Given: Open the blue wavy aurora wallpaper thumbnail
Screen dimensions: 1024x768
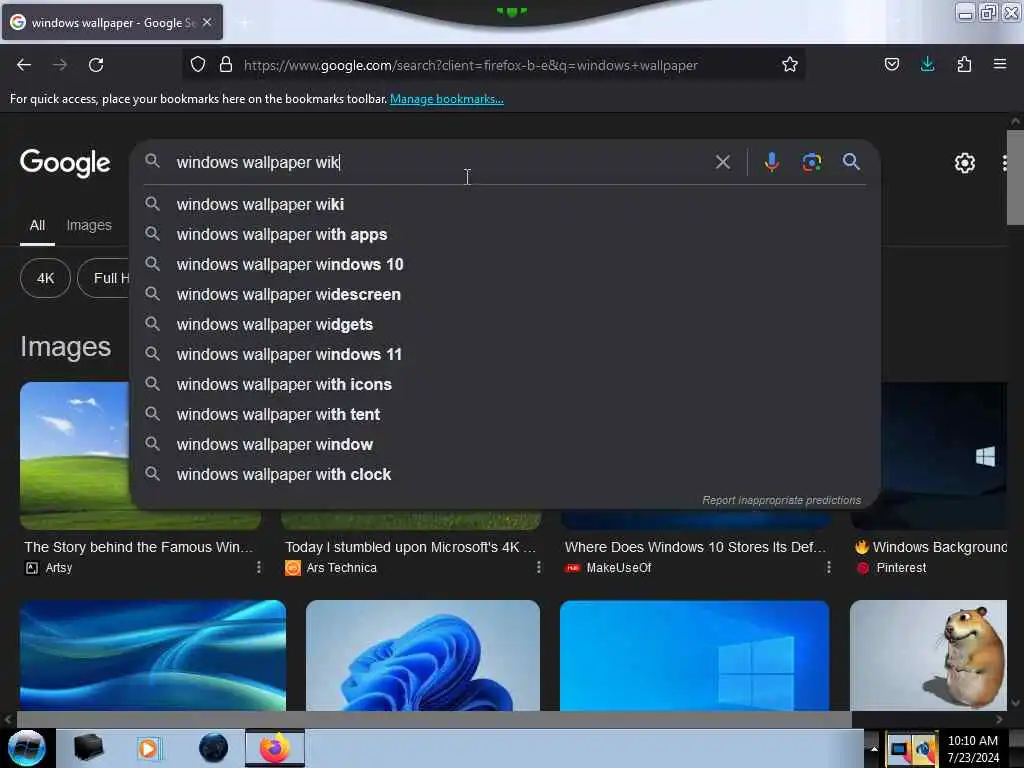Looking at the screenshot, I should (153, 655).
